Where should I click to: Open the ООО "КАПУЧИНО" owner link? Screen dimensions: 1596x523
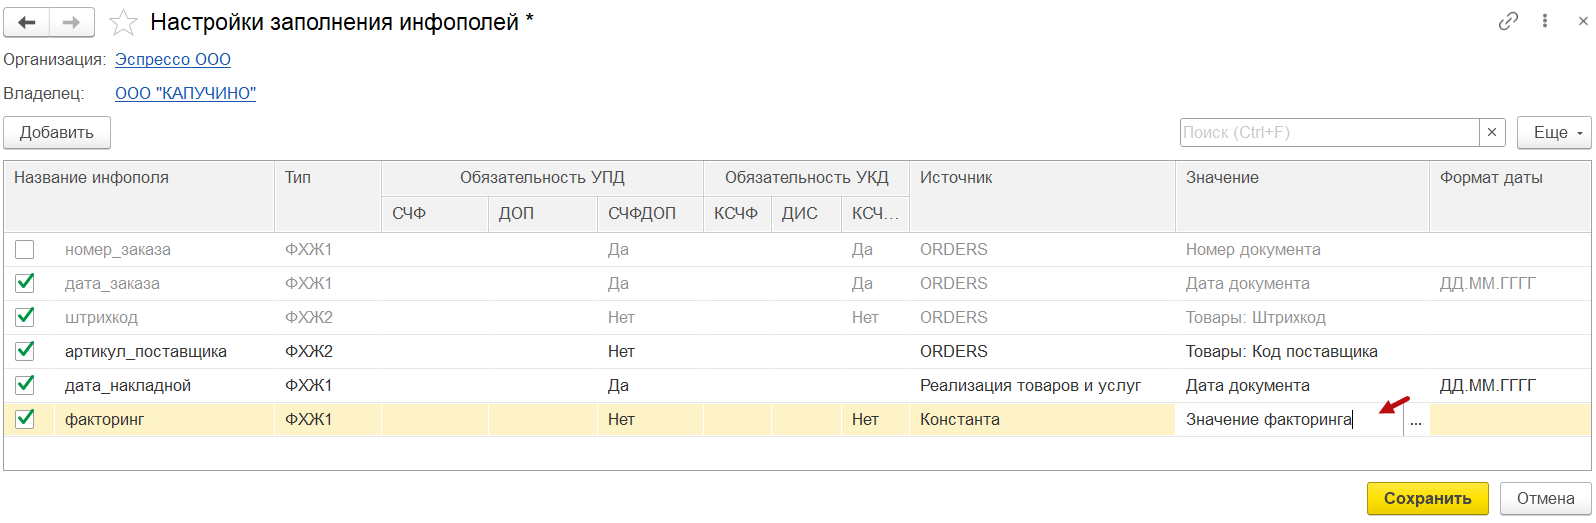185,93
